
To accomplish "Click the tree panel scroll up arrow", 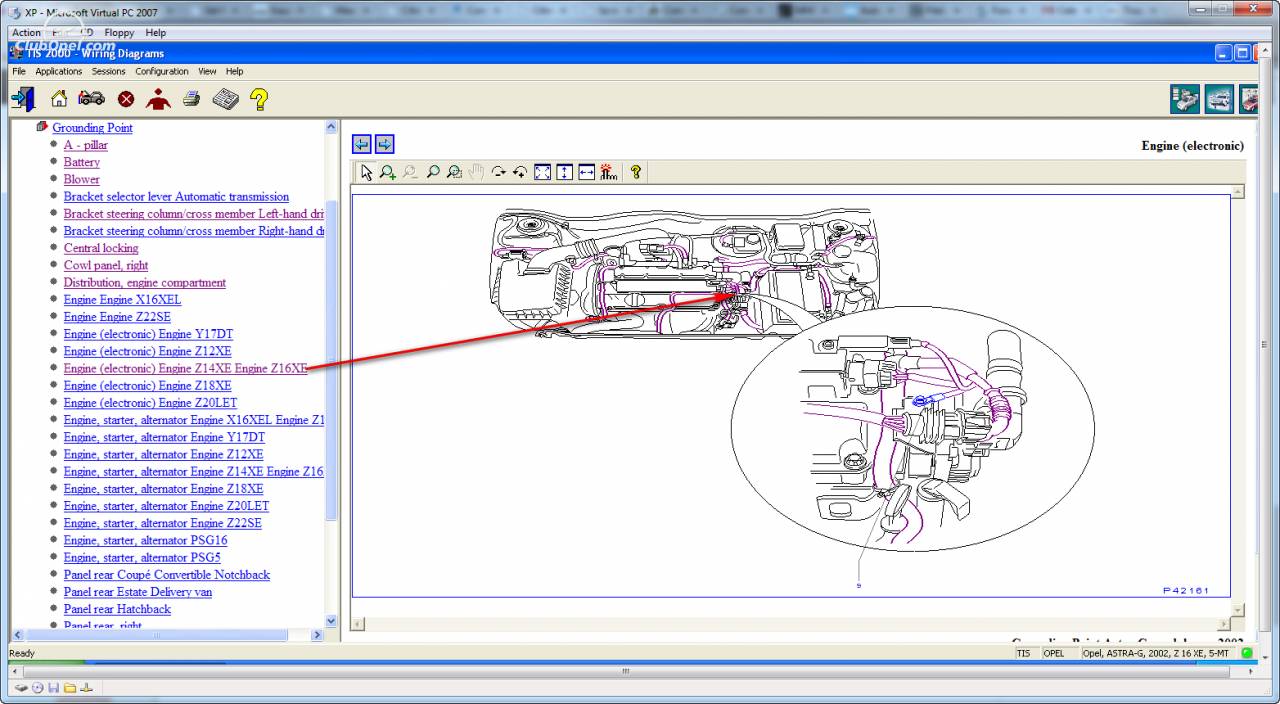I will [x=332, y=127].
